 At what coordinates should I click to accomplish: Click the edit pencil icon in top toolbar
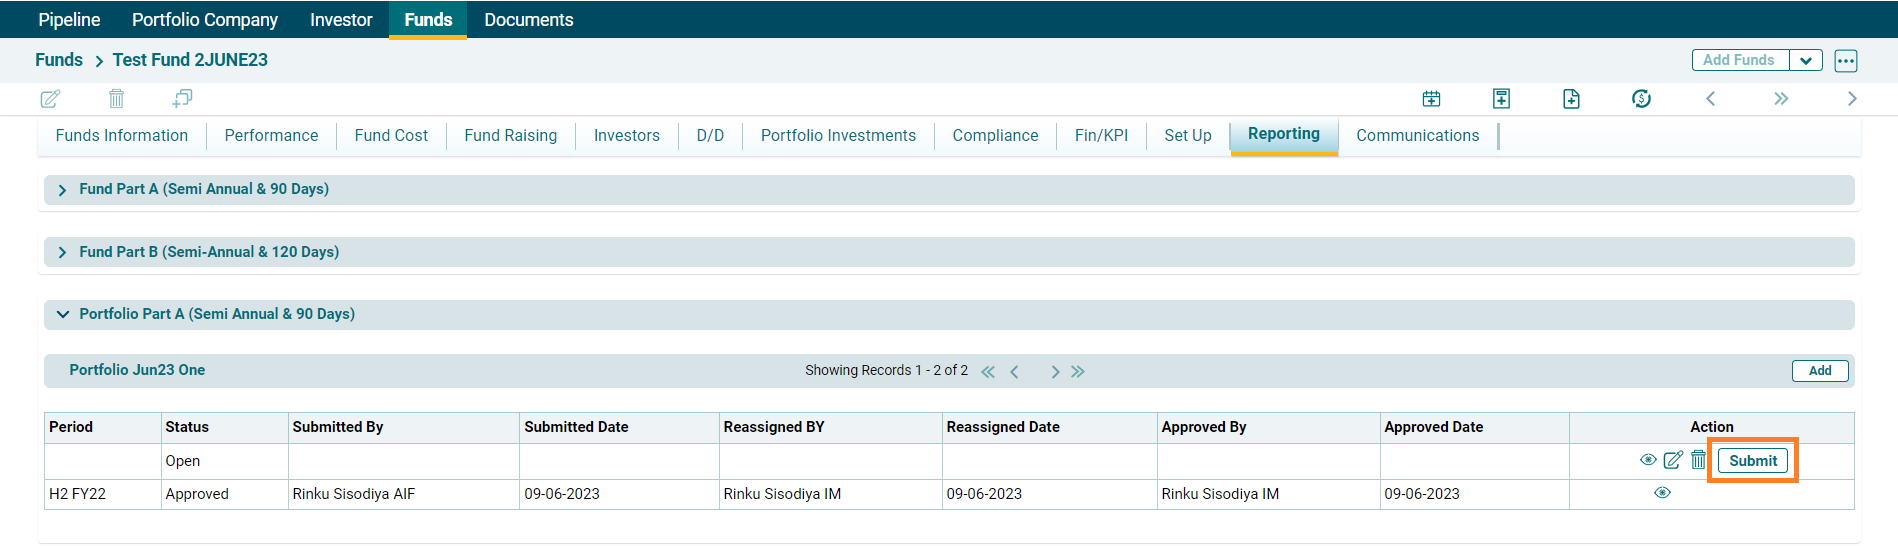pyautogui.click(x=50, y=98)
